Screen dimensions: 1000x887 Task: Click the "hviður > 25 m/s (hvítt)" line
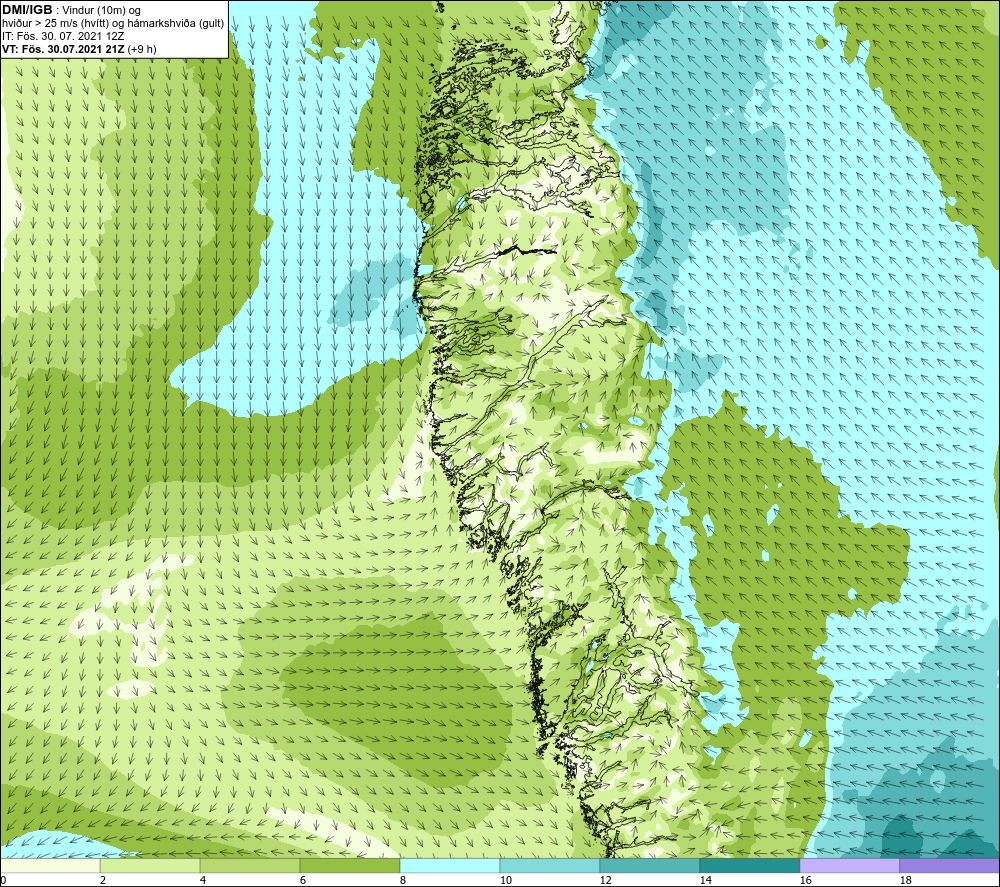[x=55, y=24]
